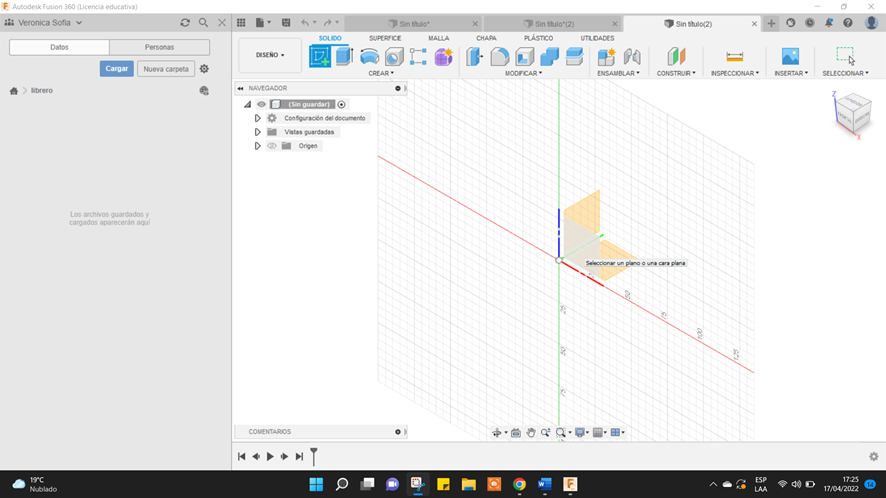The width and height of the screenshot is (886, 498).
Task: Select the Joint tool
Action: pos(632,57)
